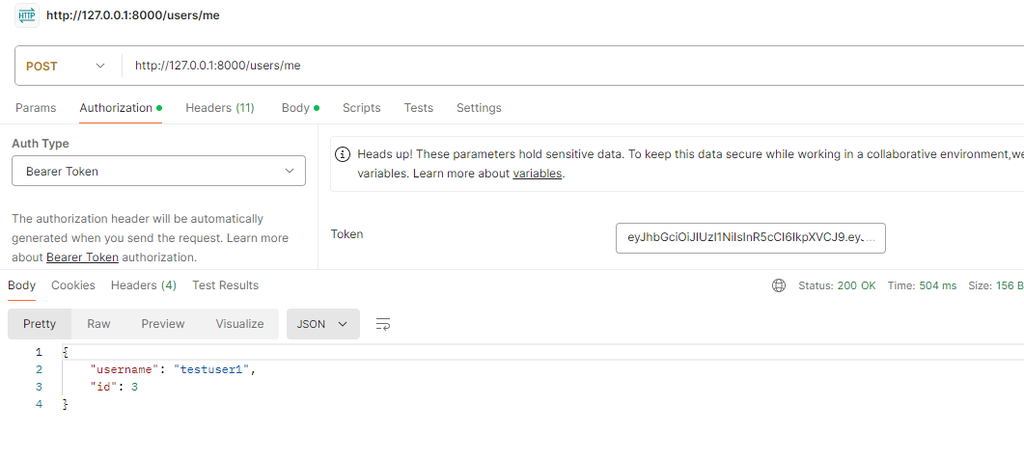Click the wrap lines icon in response toolbar

(x=383, y=324)
